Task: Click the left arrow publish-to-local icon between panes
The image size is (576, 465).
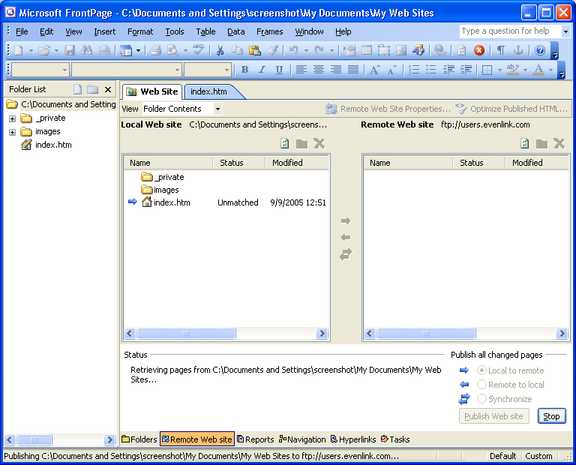Action: [x=345, y=237]
